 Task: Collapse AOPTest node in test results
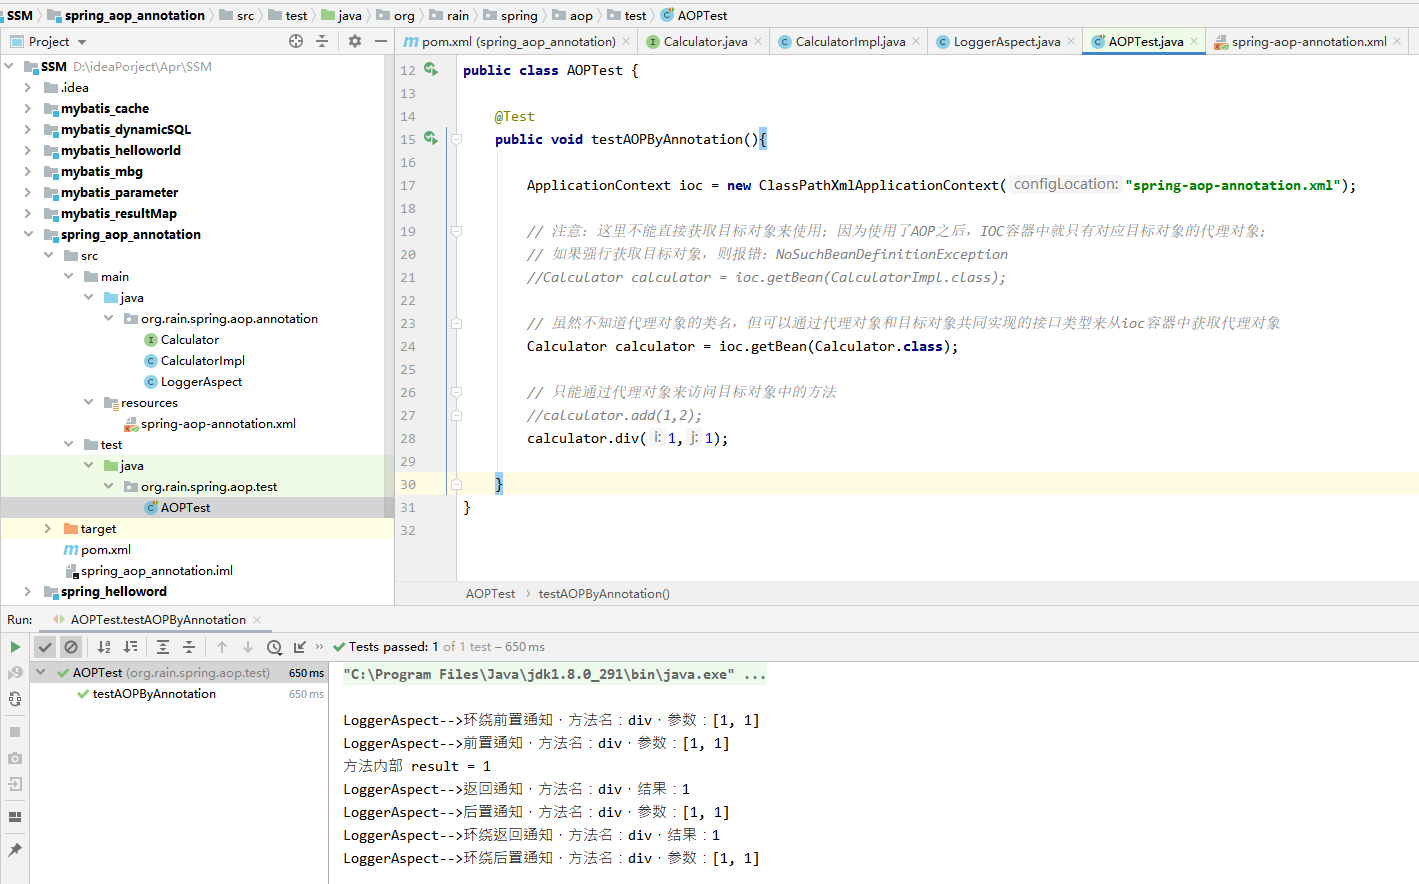pyautogui.click(x=41, y=673)
